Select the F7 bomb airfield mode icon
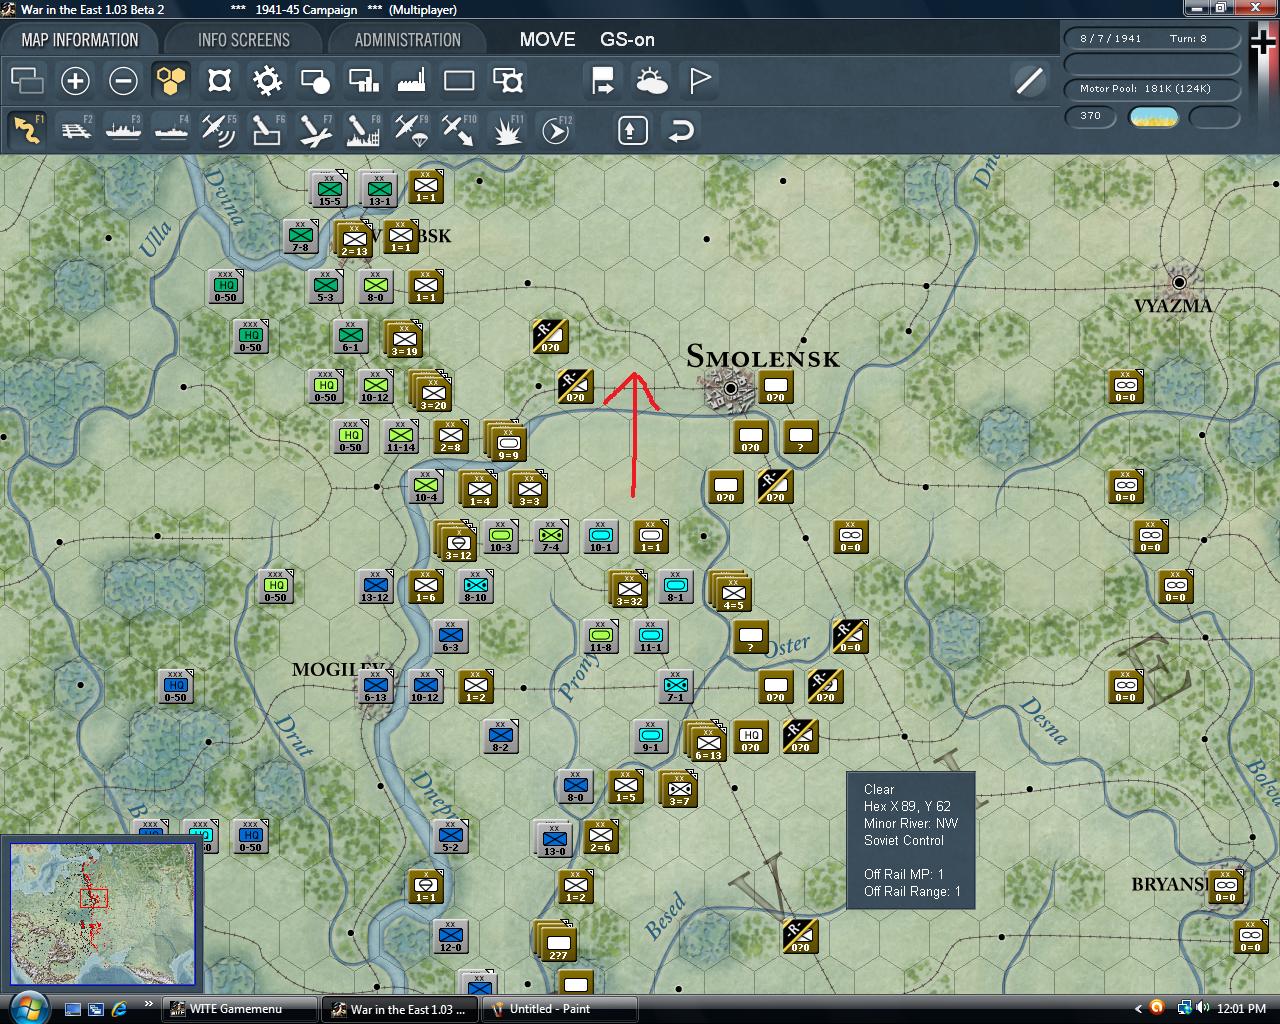This screenshot has width=1280, height=1024. point(315,130)
